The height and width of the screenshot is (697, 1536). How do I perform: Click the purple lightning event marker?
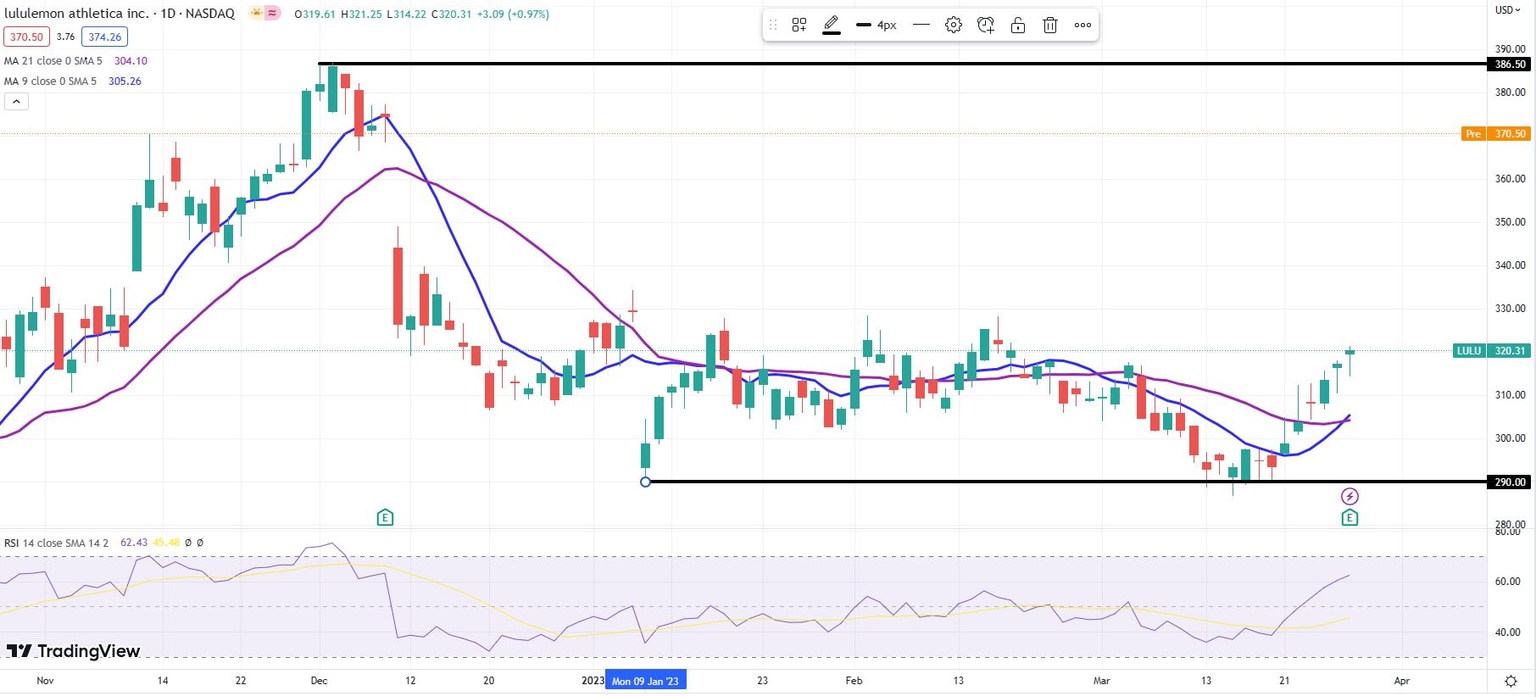1350,496
